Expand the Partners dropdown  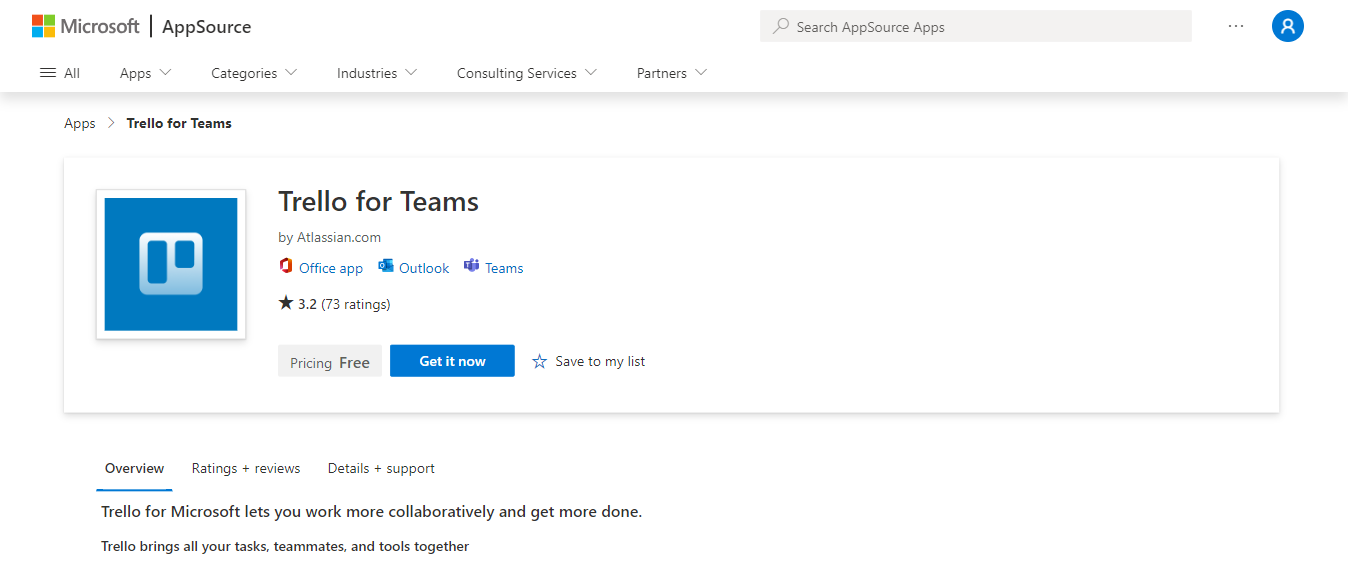[671, 73]
